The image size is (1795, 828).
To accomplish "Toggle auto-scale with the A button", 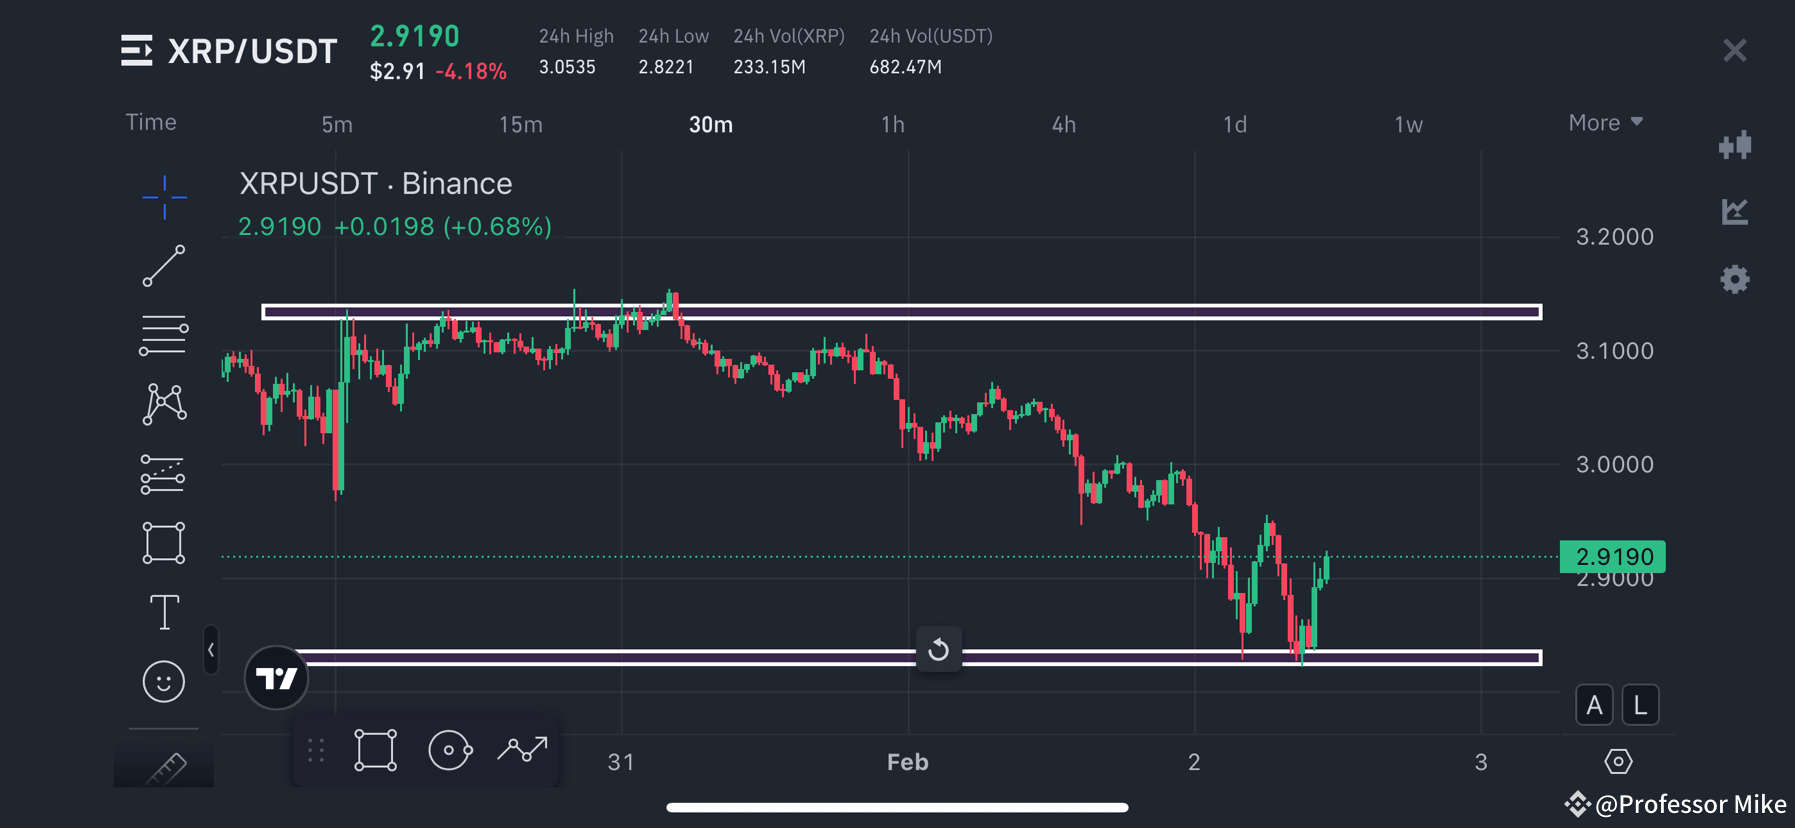I will [1594, 704].
